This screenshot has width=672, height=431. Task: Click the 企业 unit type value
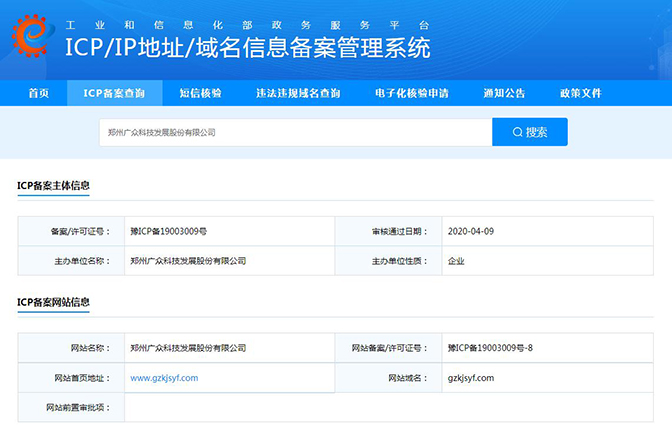point(456,261)
